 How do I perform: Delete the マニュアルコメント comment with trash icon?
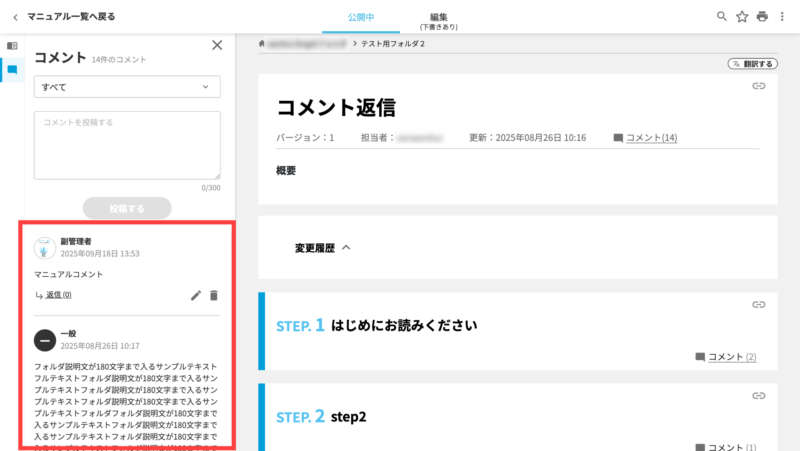[214, 295]
